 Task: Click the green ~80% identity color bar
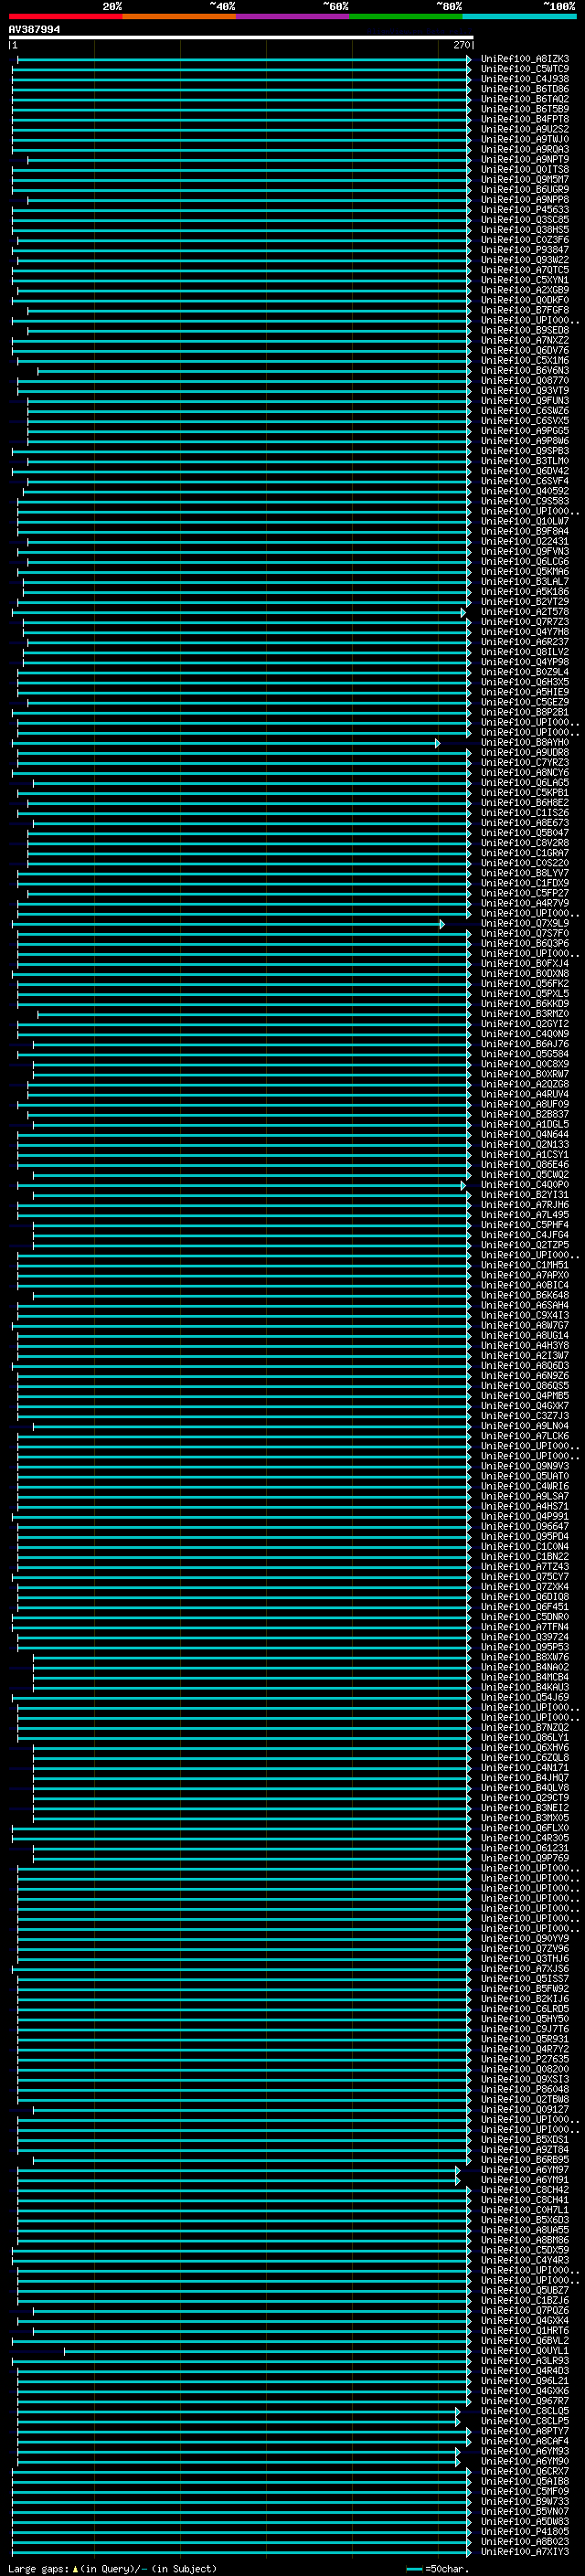tap(406, 16)
